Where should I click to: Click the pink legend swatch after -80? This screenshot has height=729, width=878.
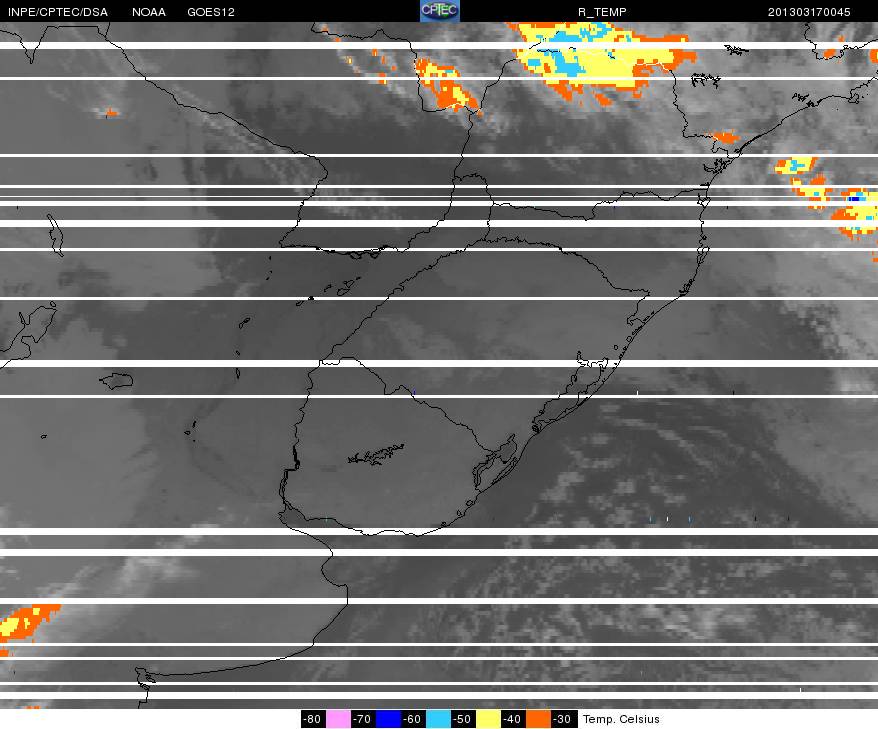(338, 719)
